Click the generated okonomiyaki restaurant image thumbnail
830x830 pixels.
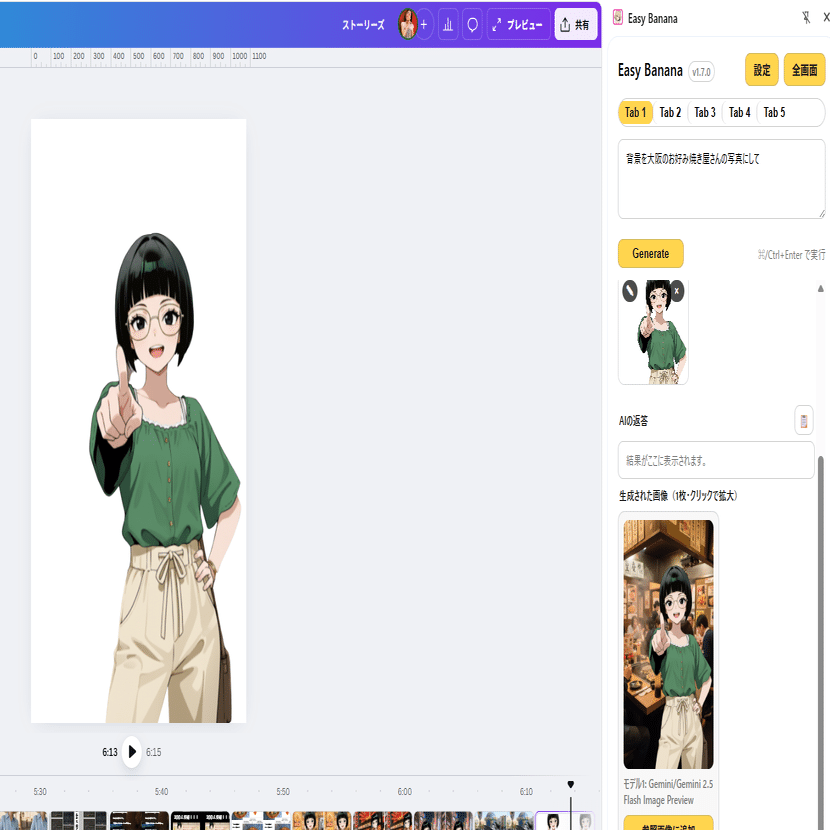668,643
